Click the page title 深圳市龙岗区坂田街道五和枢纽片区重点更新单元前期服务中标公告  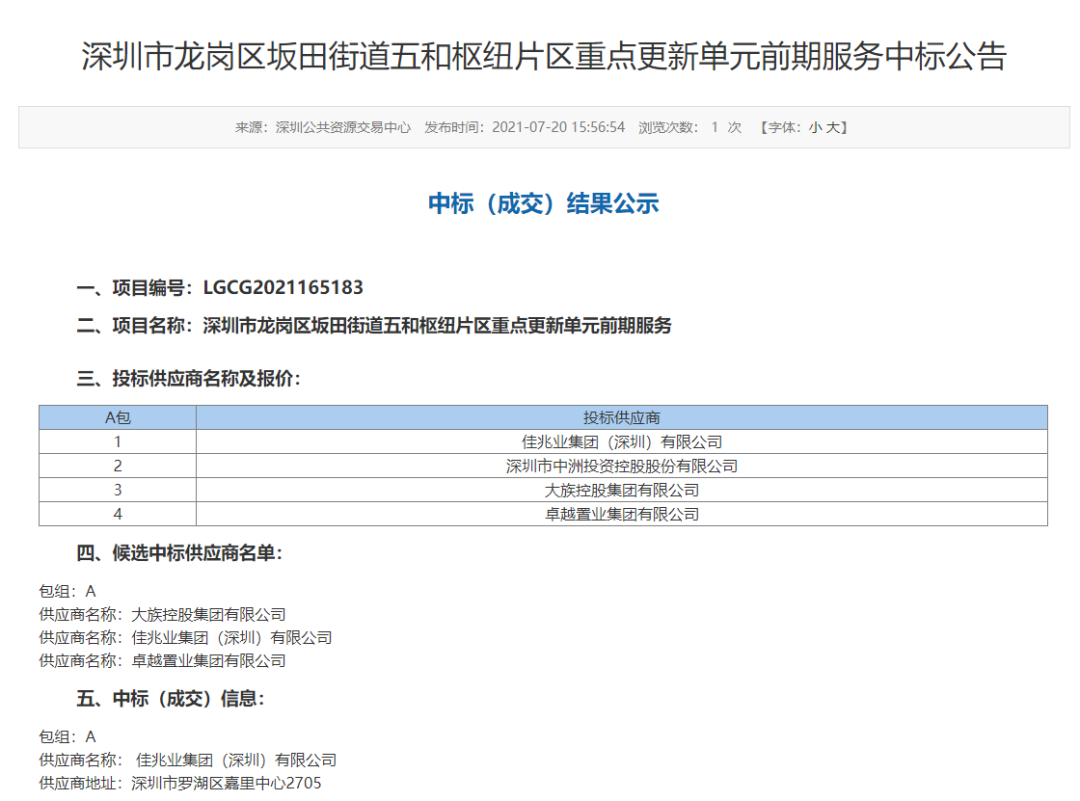coord(544,56)
